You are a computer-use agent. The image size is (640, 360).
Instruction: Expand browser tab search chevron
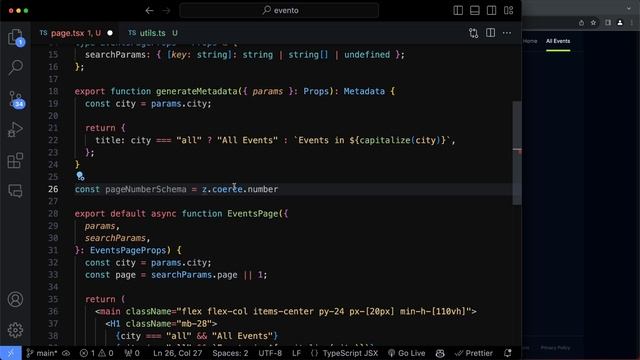tap(629, 8)
